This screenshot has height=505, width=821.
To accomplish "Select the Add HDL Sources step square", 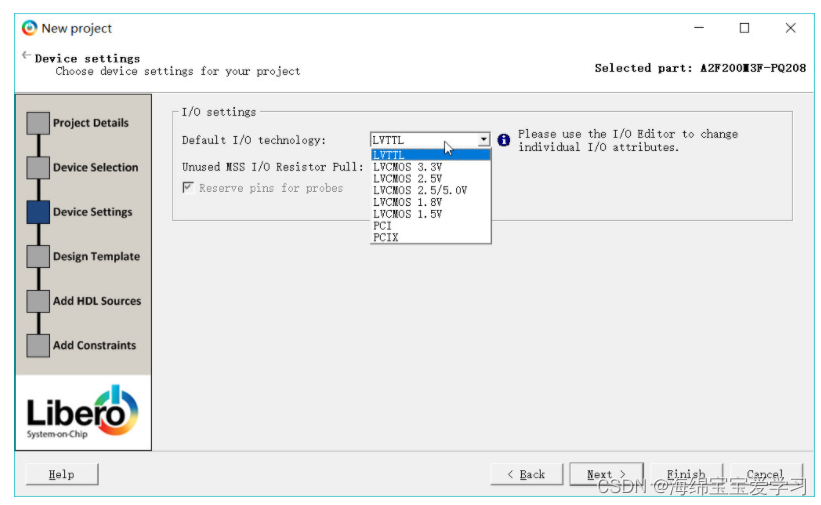I will pyautogui.click(x=38, y=301).
